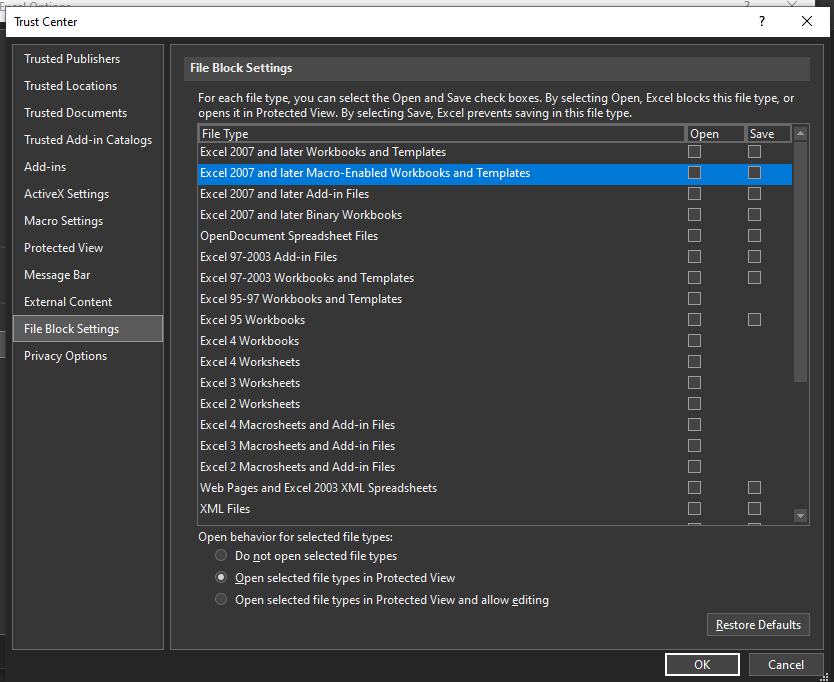834x682 pixels.
Task: Click the Save column header
Action: (x=769, y=134)
